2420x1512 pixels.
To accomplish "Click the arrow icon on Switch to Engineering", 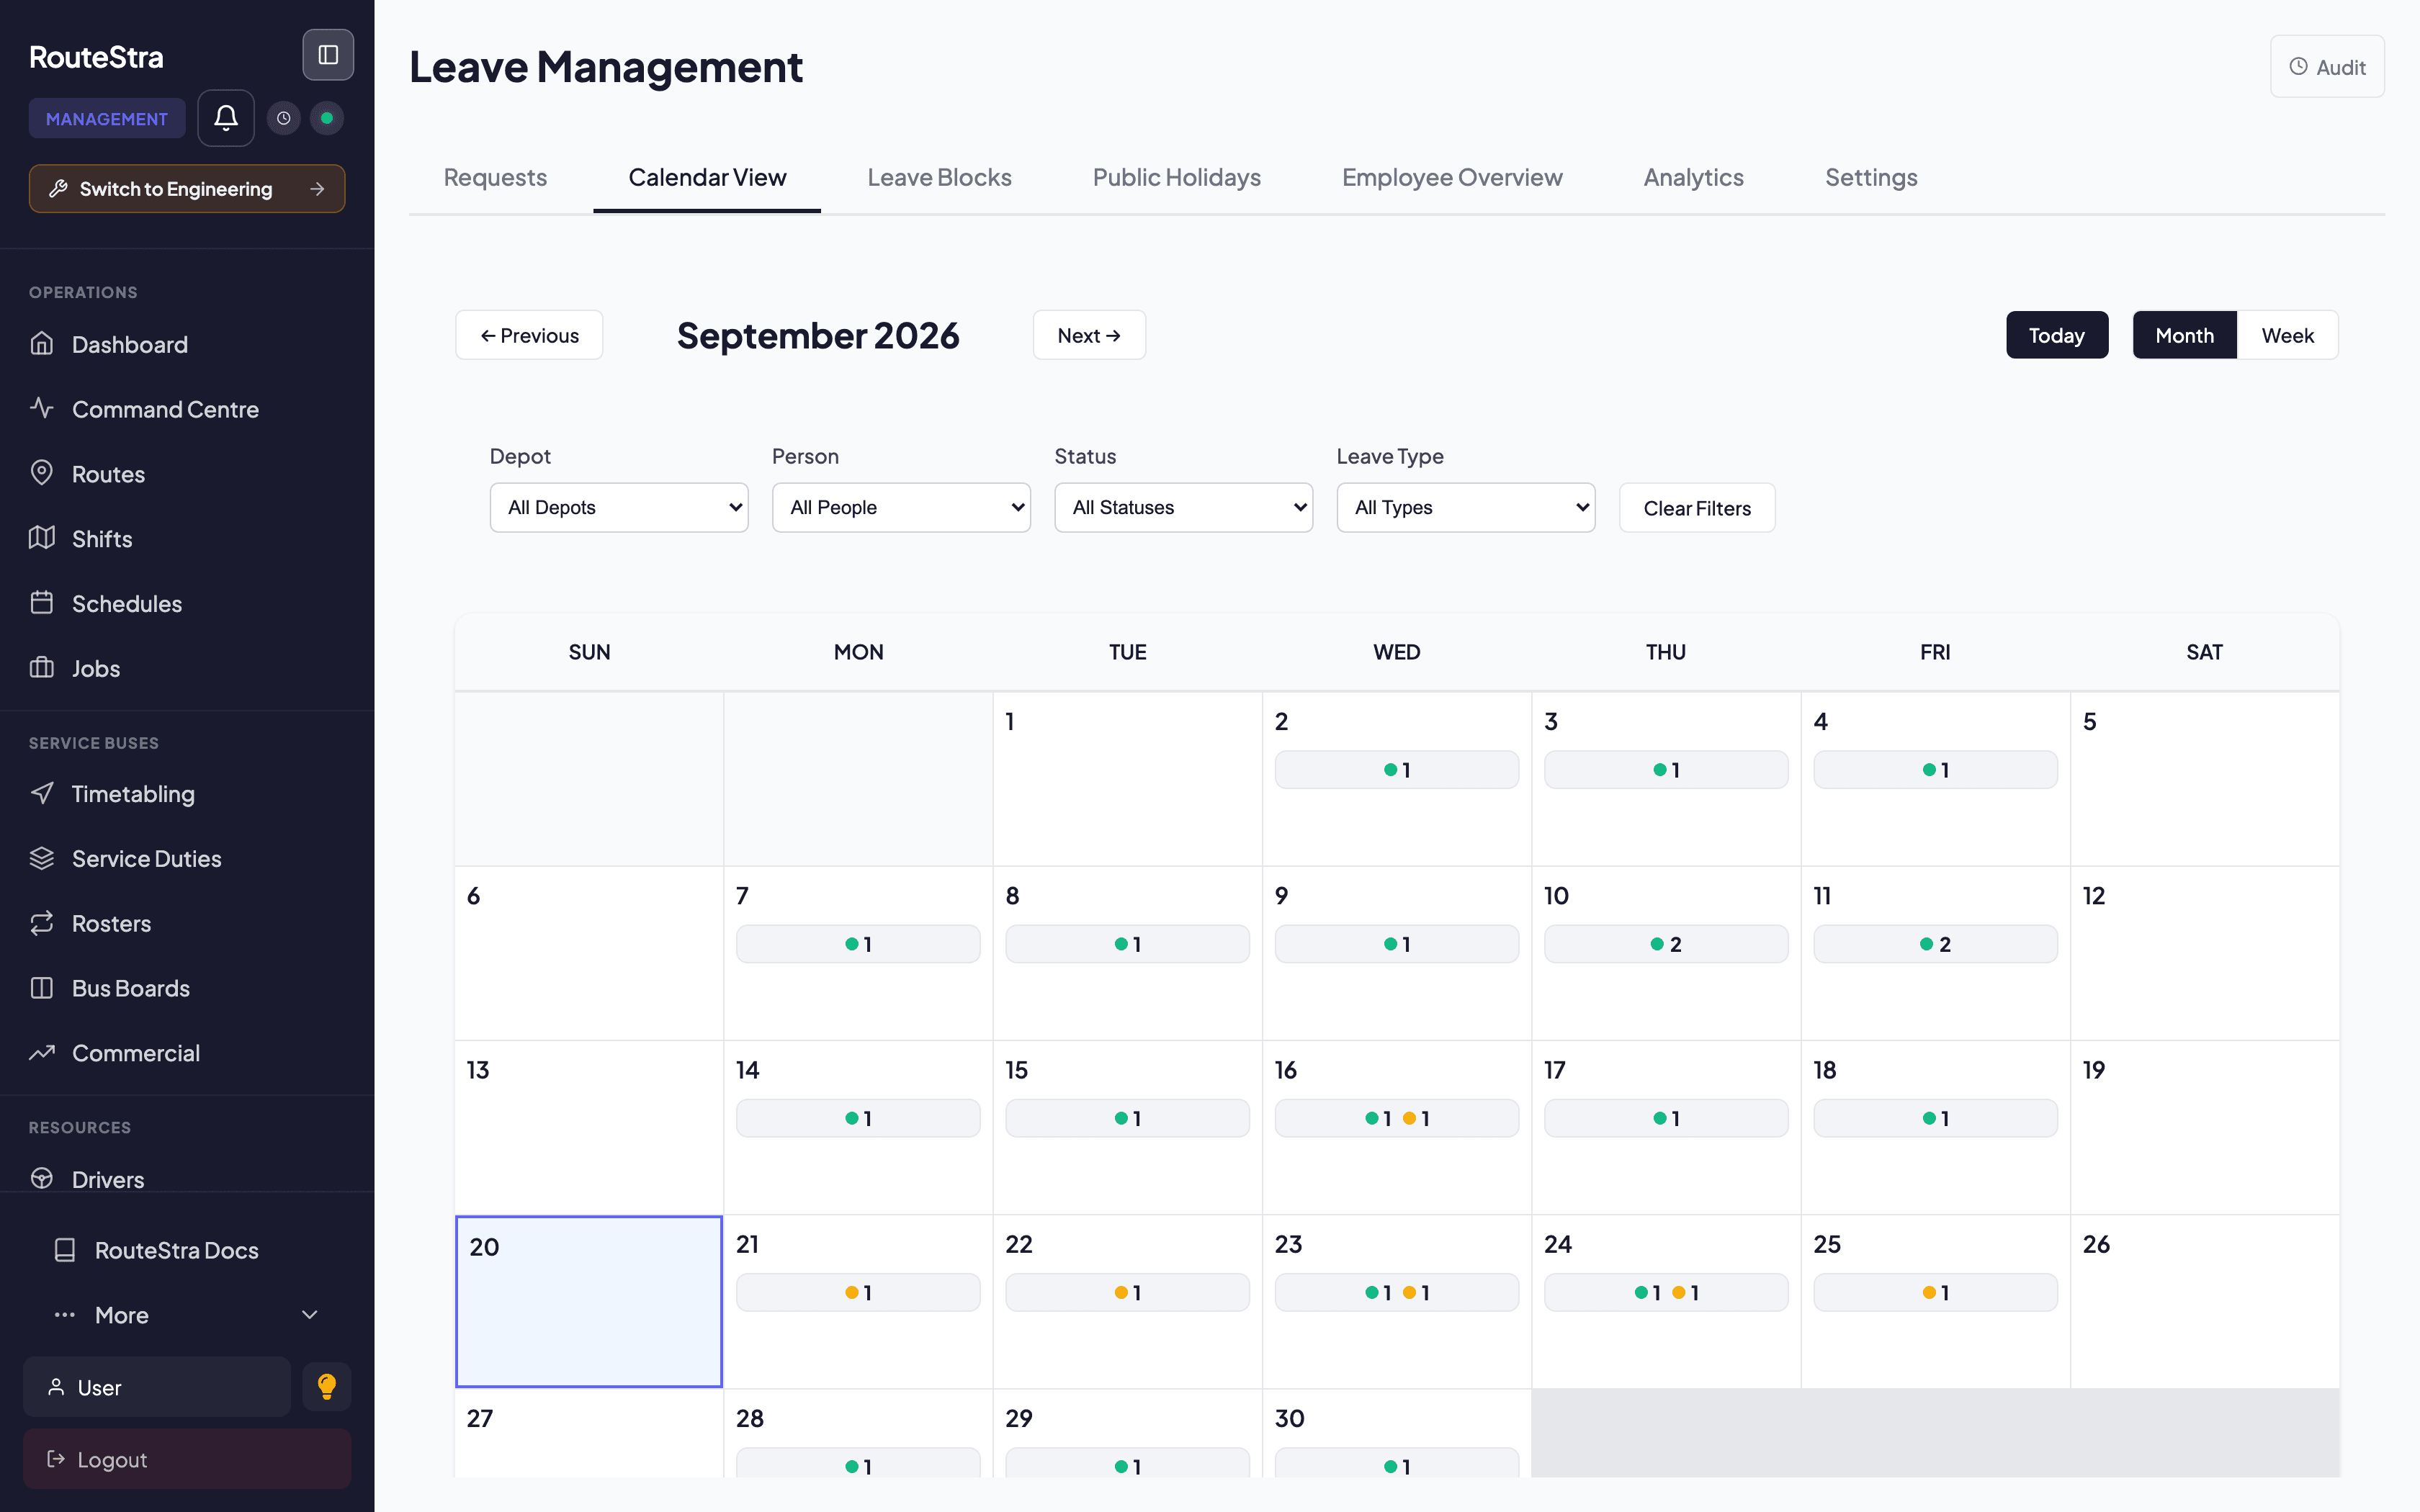I will click(x=318, y=189).
